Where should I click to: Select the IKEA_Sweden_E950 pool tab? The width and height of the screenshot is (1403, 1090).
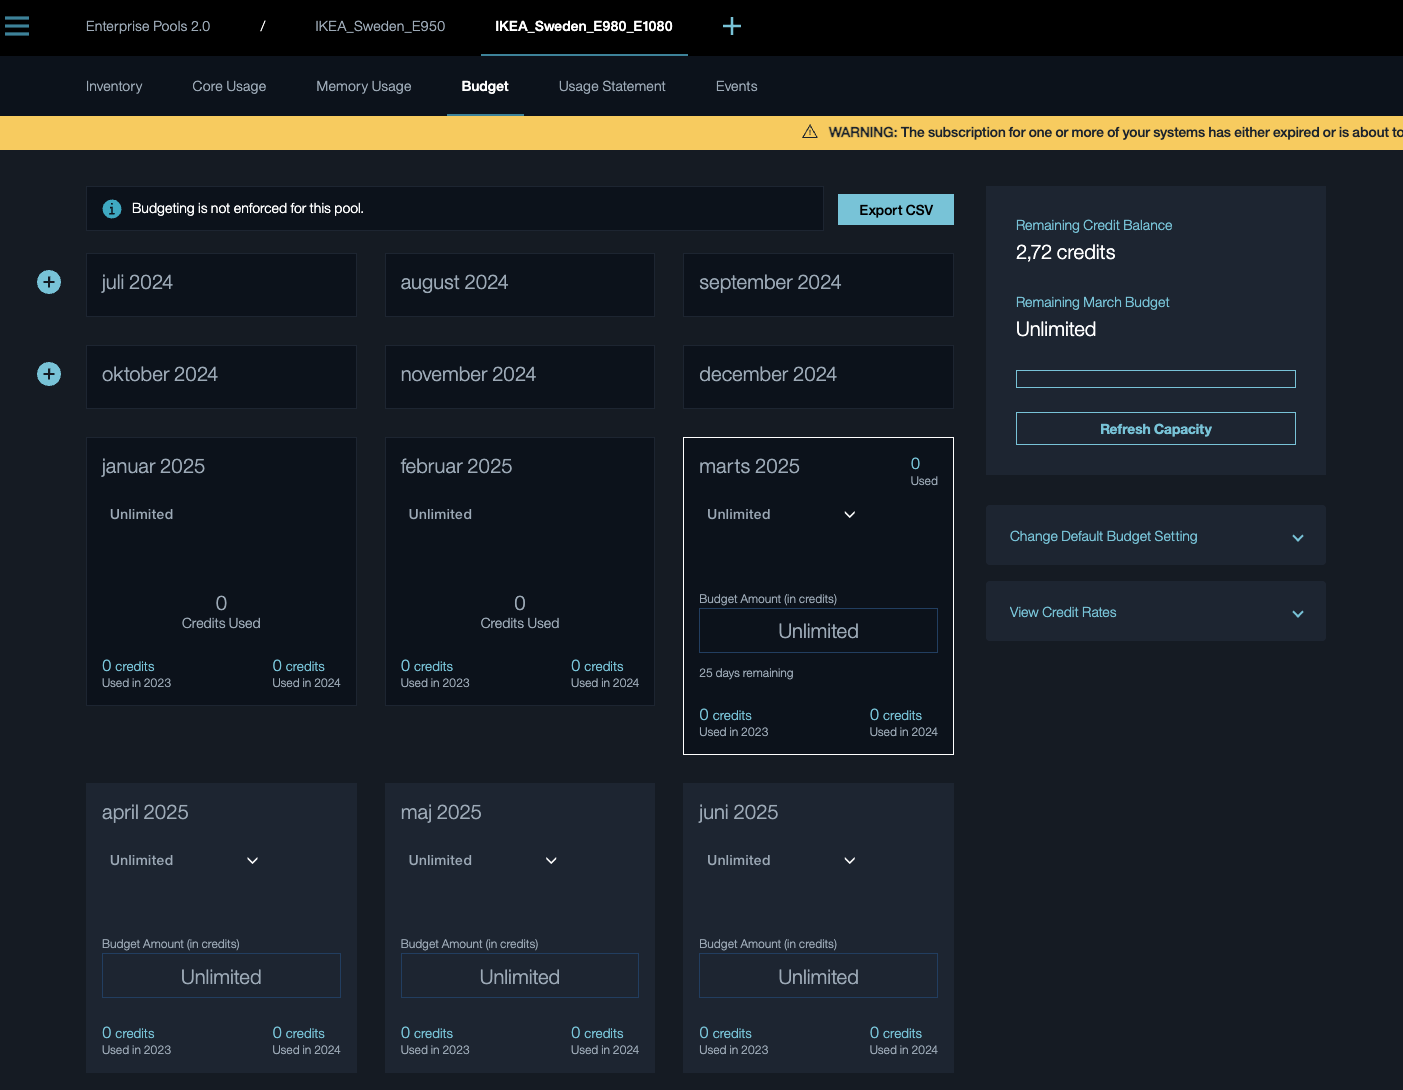click(380, 26)
